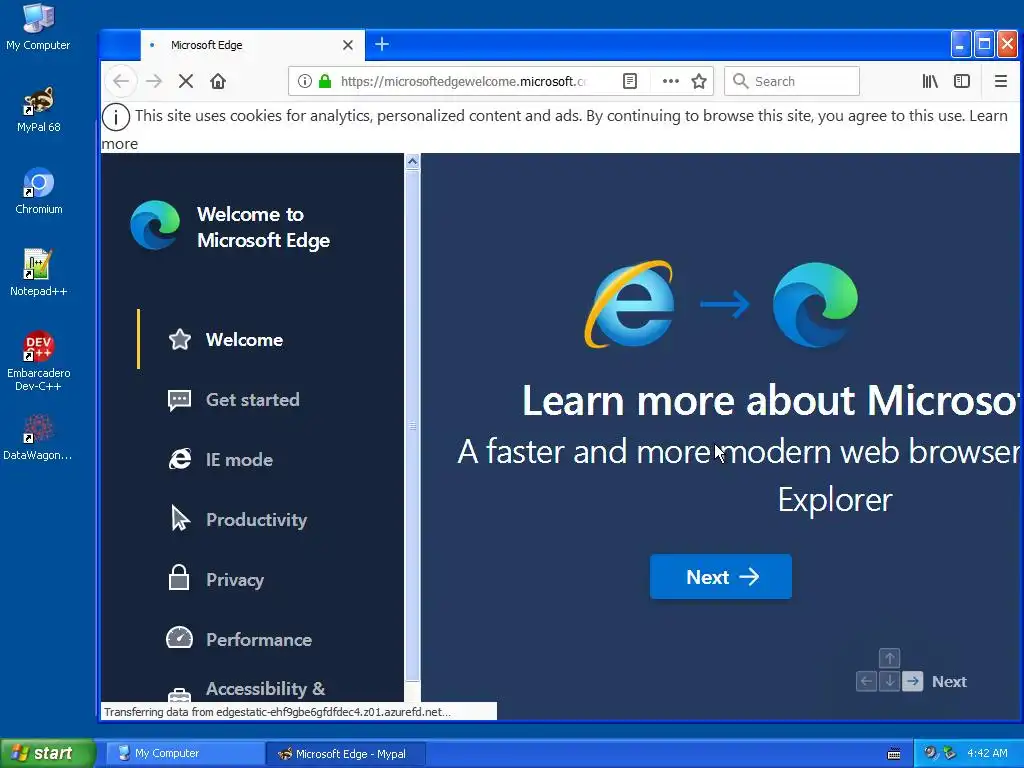Image resolution: width=1024 pixels, height=768 pixels.
Task: Click the large Internet Explorer logo
Action: [630, 304]
